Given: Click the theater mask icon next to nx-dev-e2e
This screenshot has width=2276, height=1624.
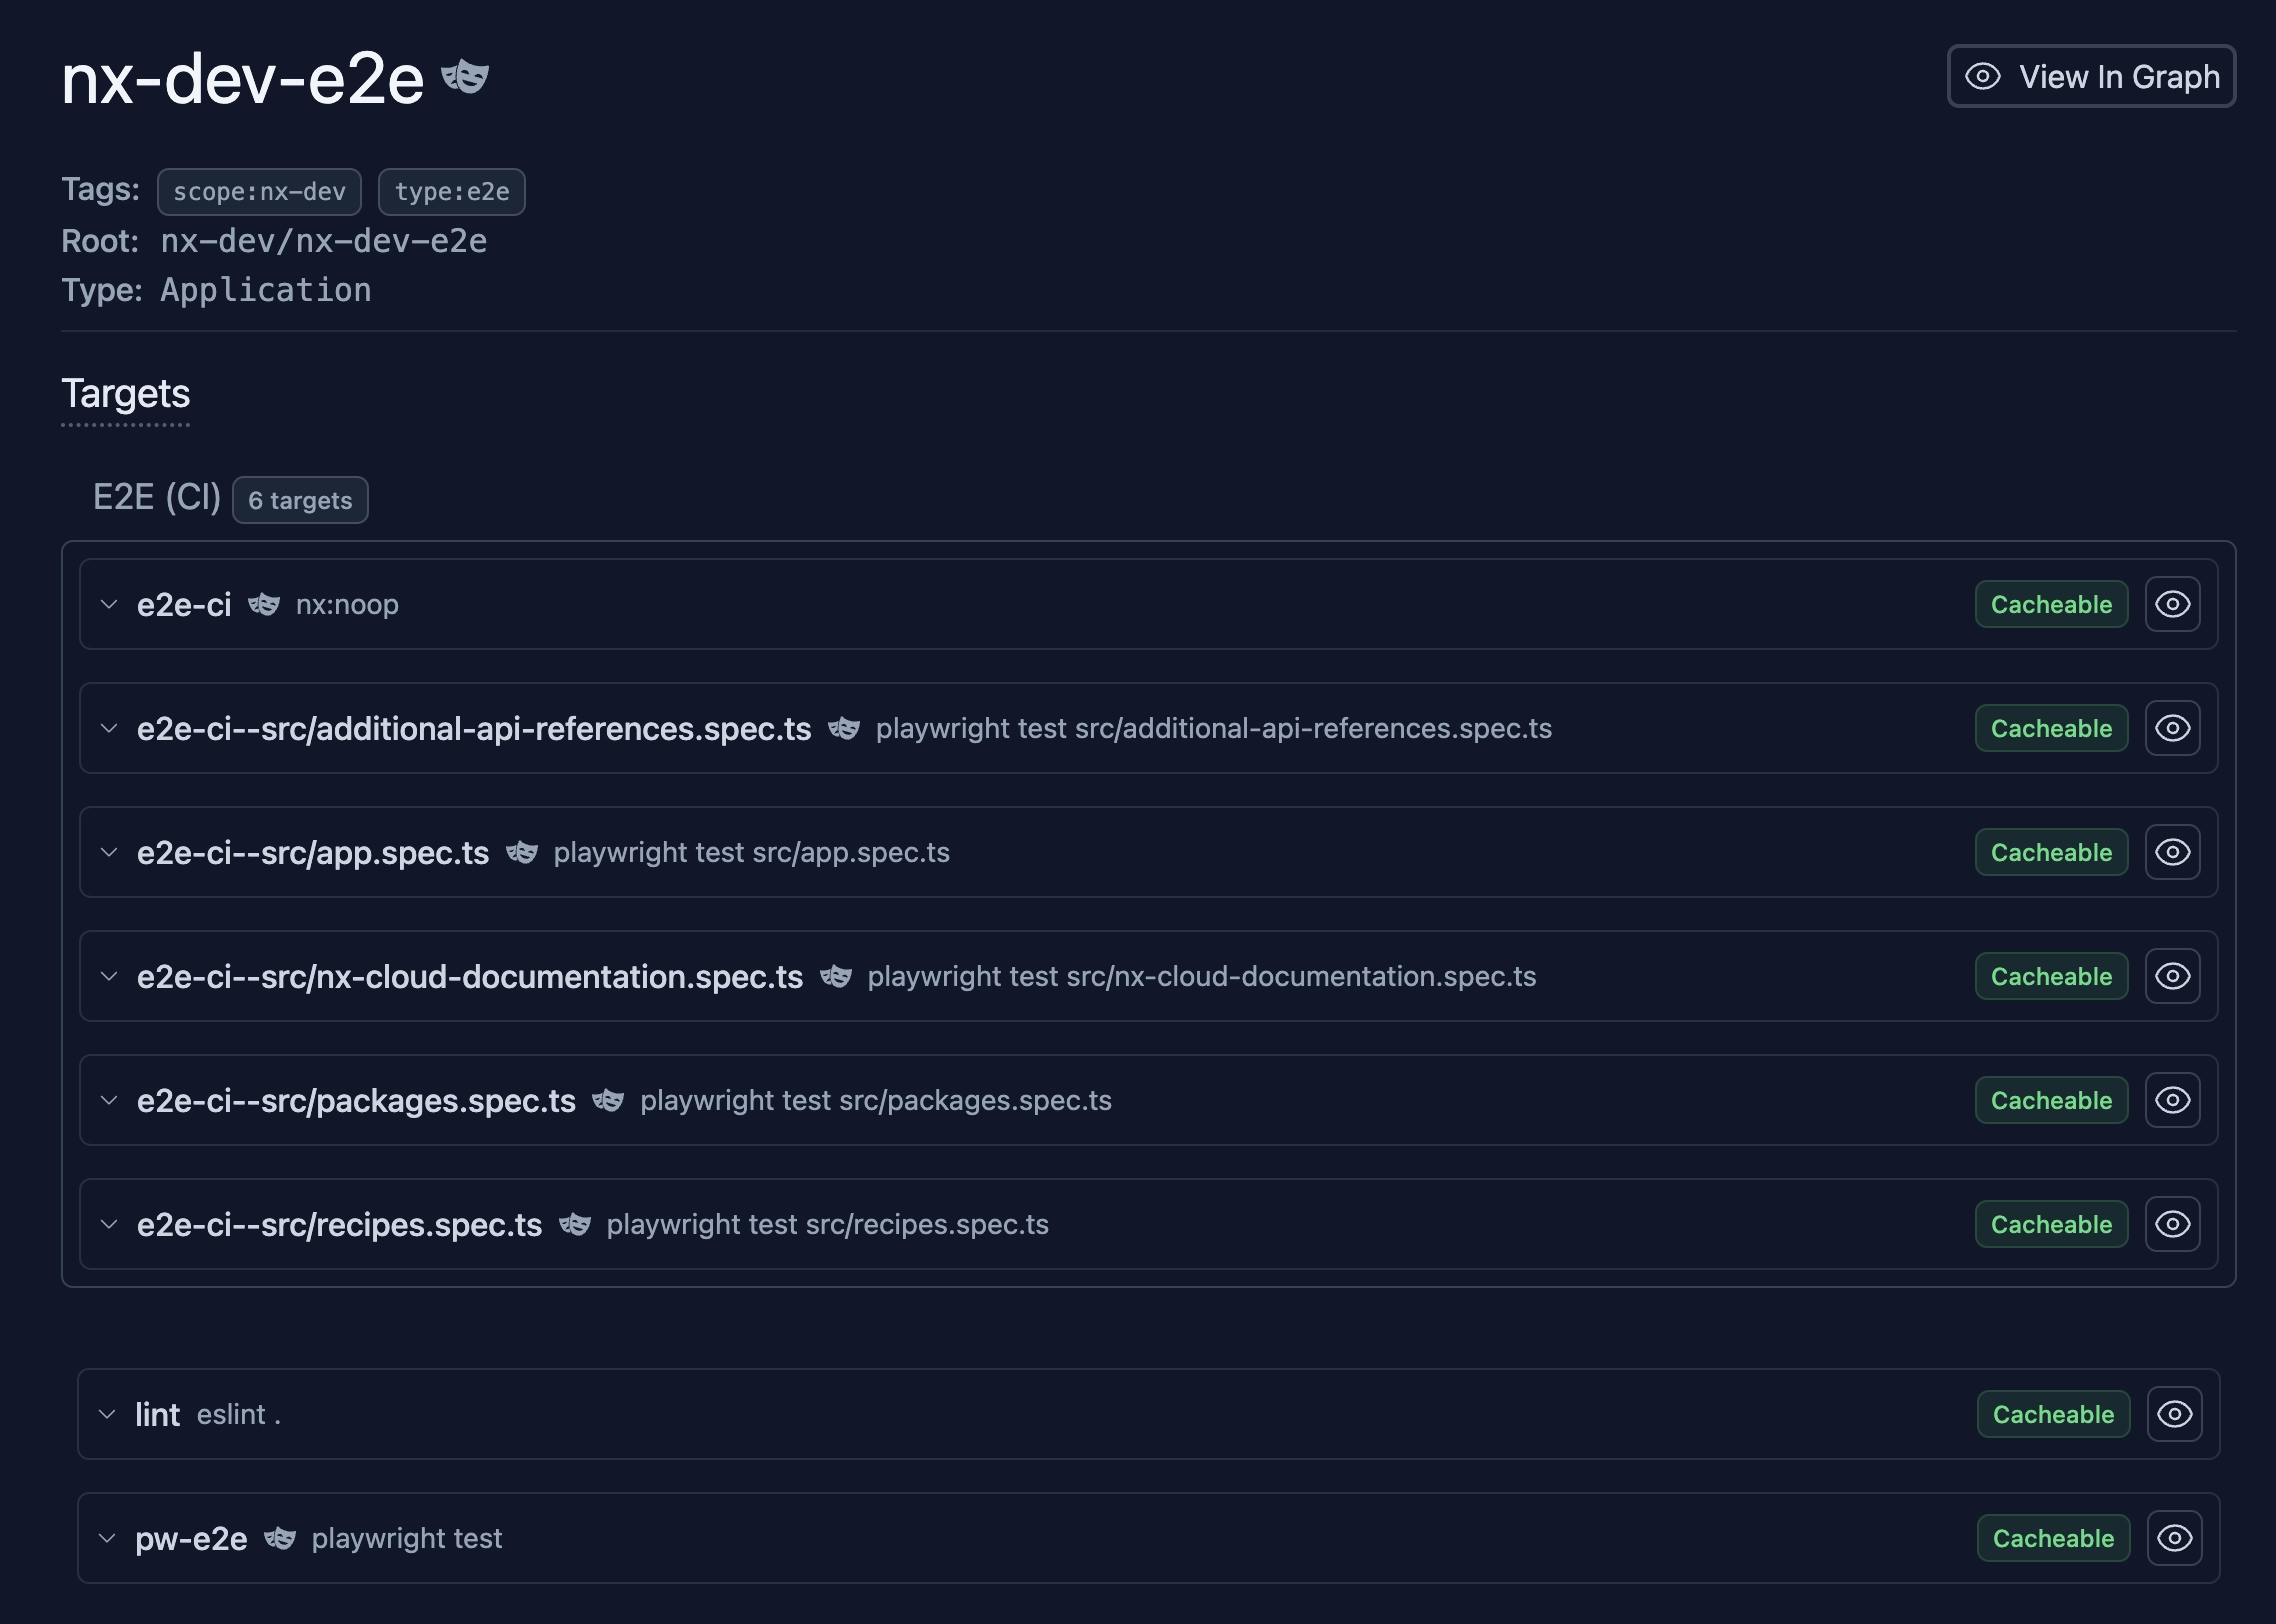Looking at the screenshot, I should (x=466, y=76).
